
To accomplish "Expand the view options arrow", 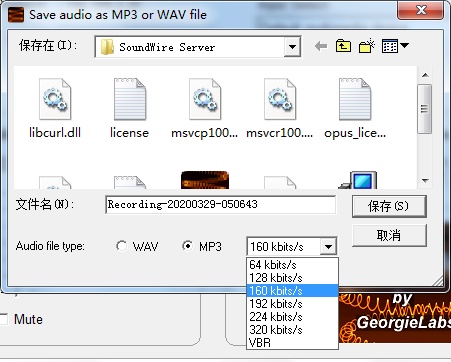I will click(x=404, y=45).
